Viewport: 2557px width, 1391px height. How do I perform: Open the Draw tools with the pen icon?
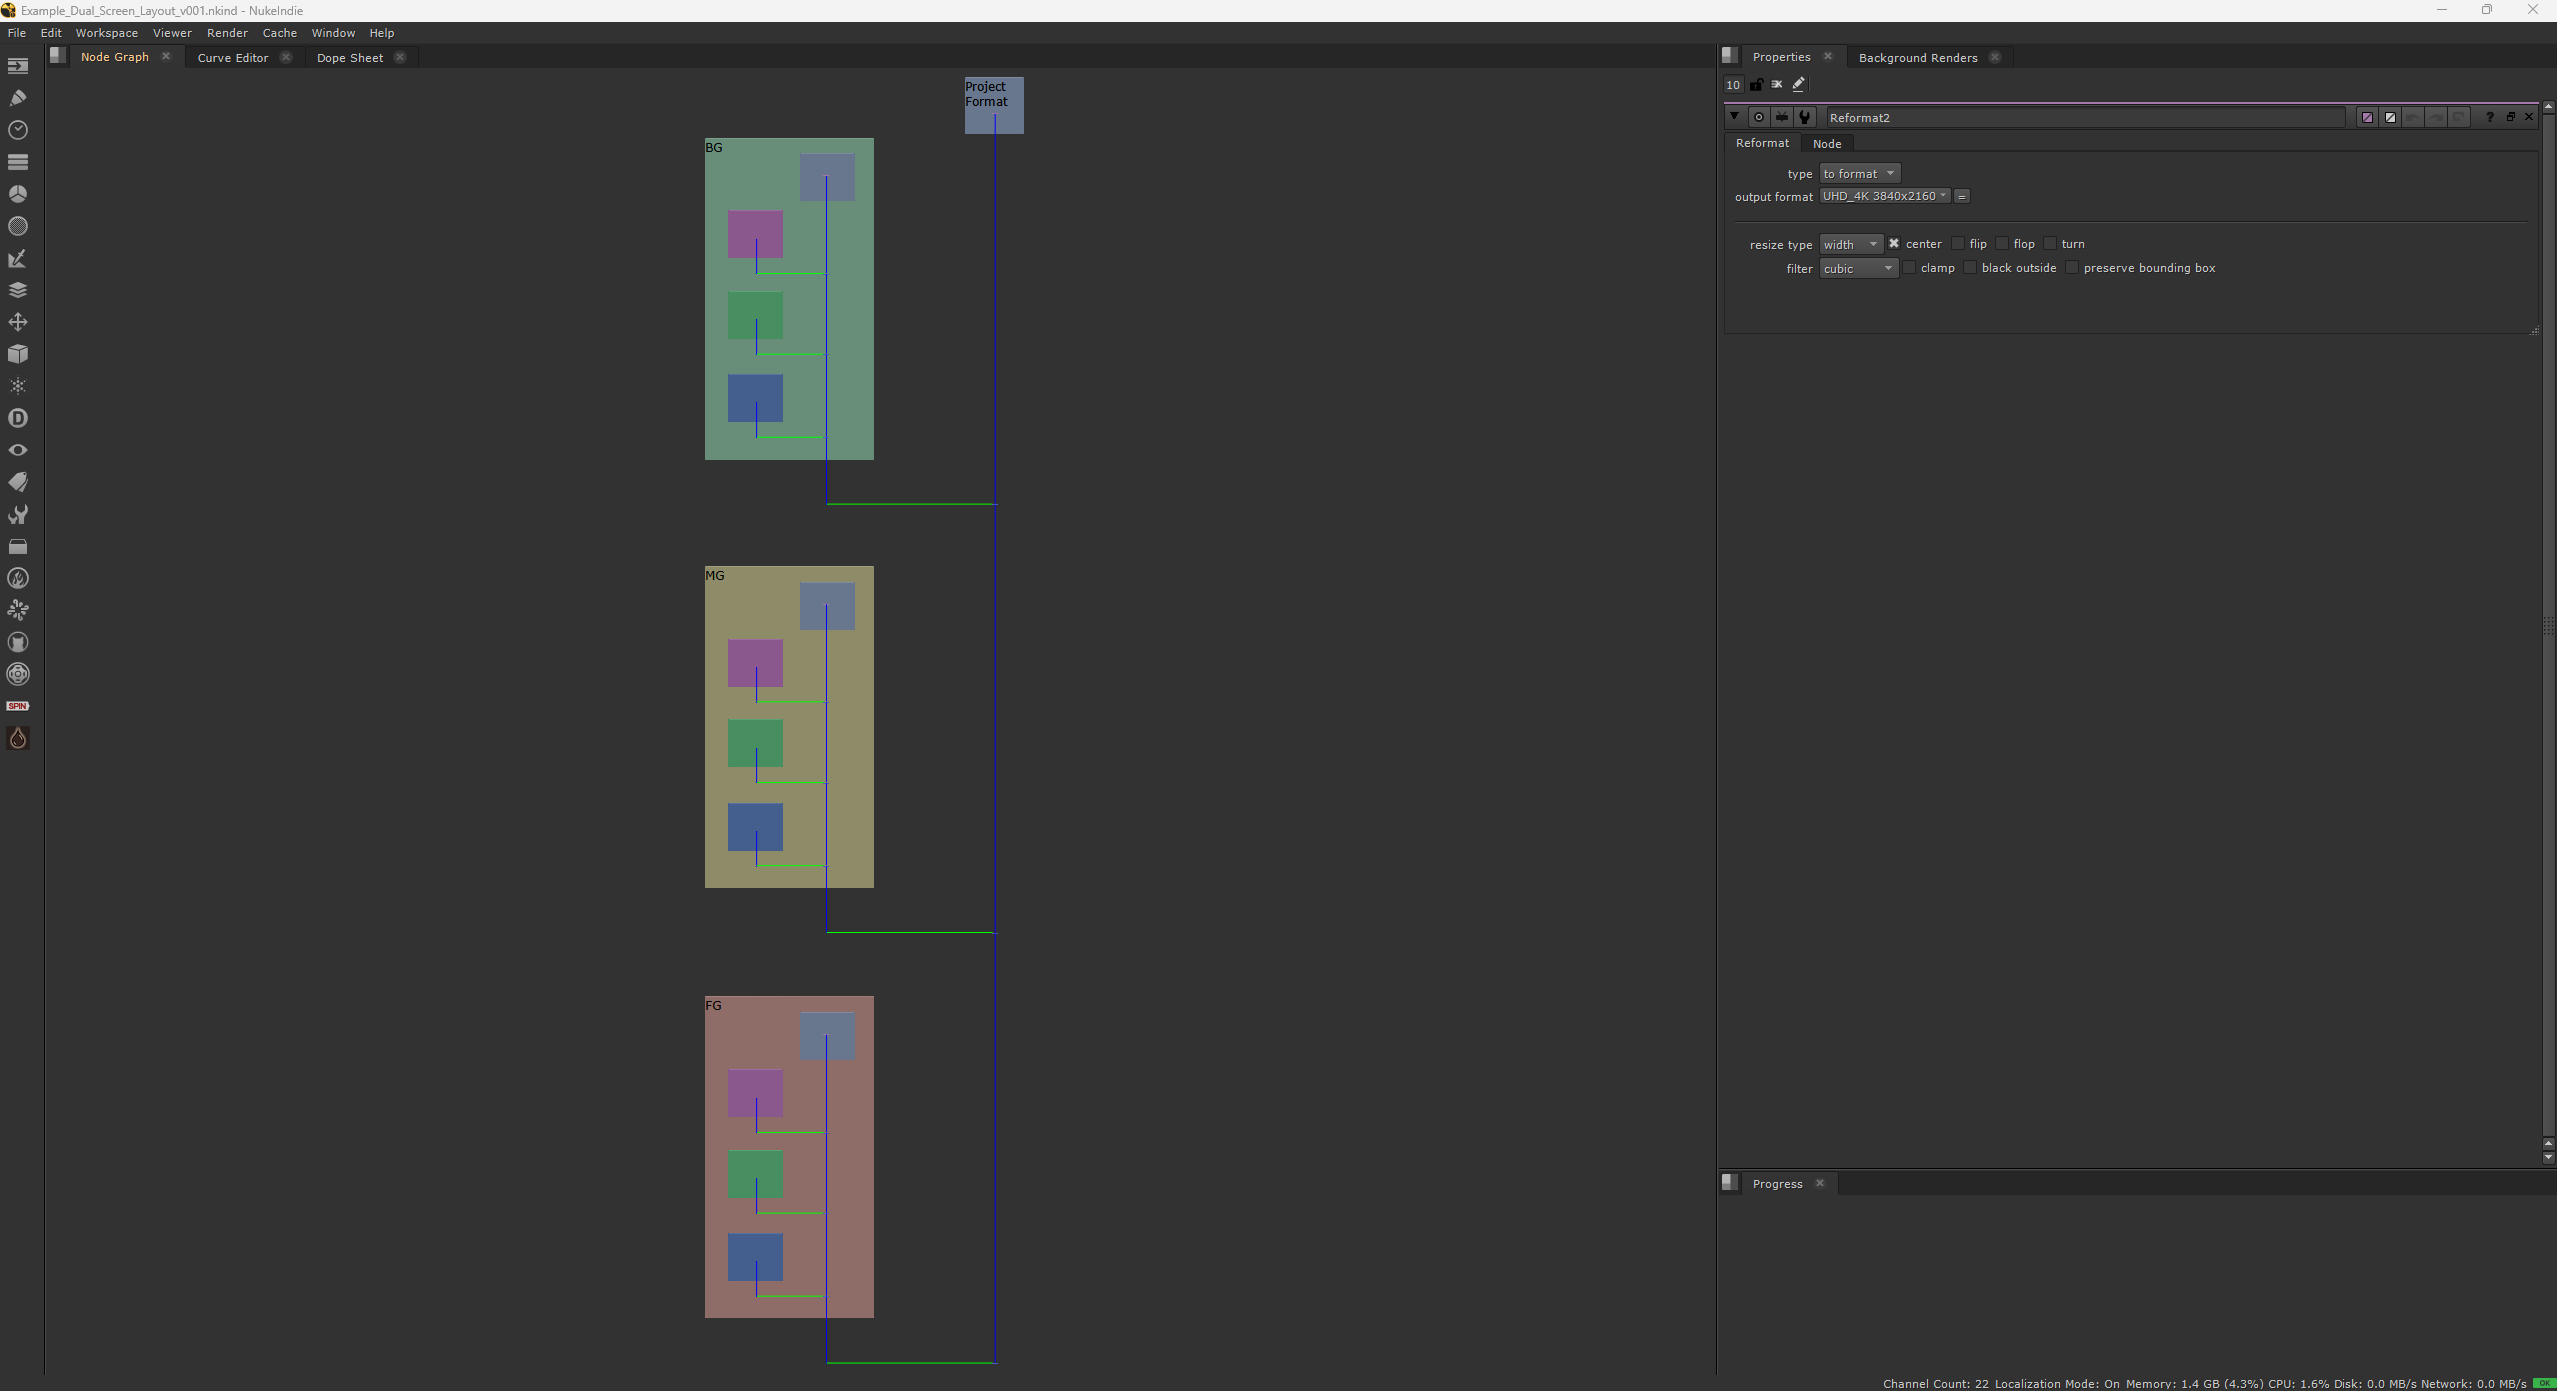[x=18, y=97]
